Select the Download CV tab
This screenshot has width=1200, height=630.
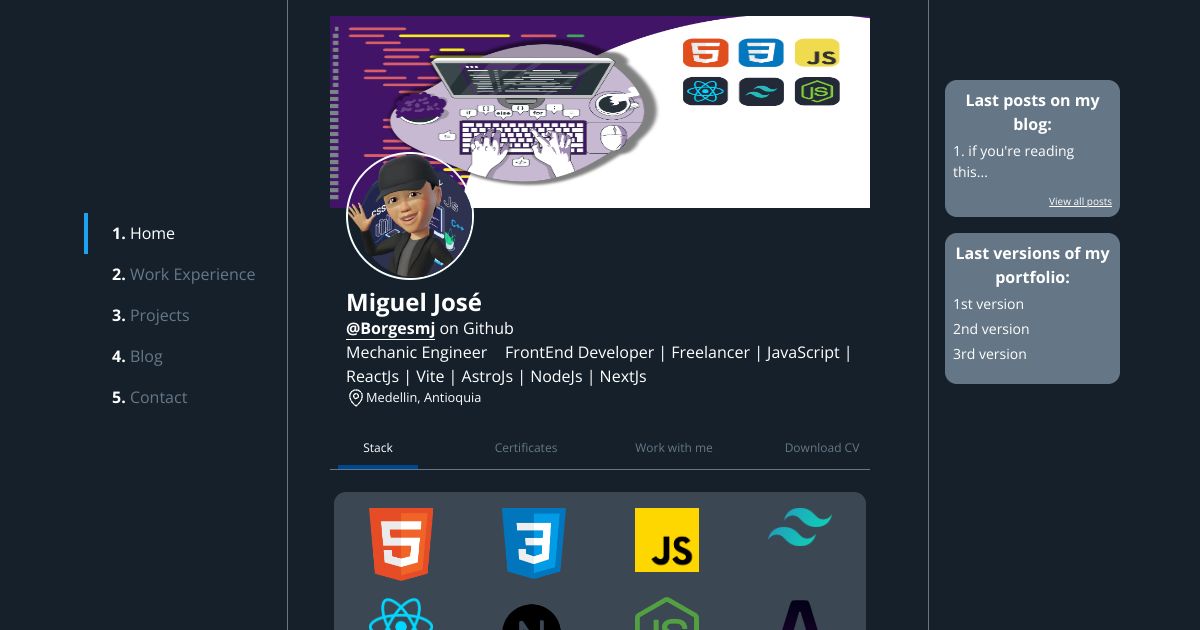point(822,448)
